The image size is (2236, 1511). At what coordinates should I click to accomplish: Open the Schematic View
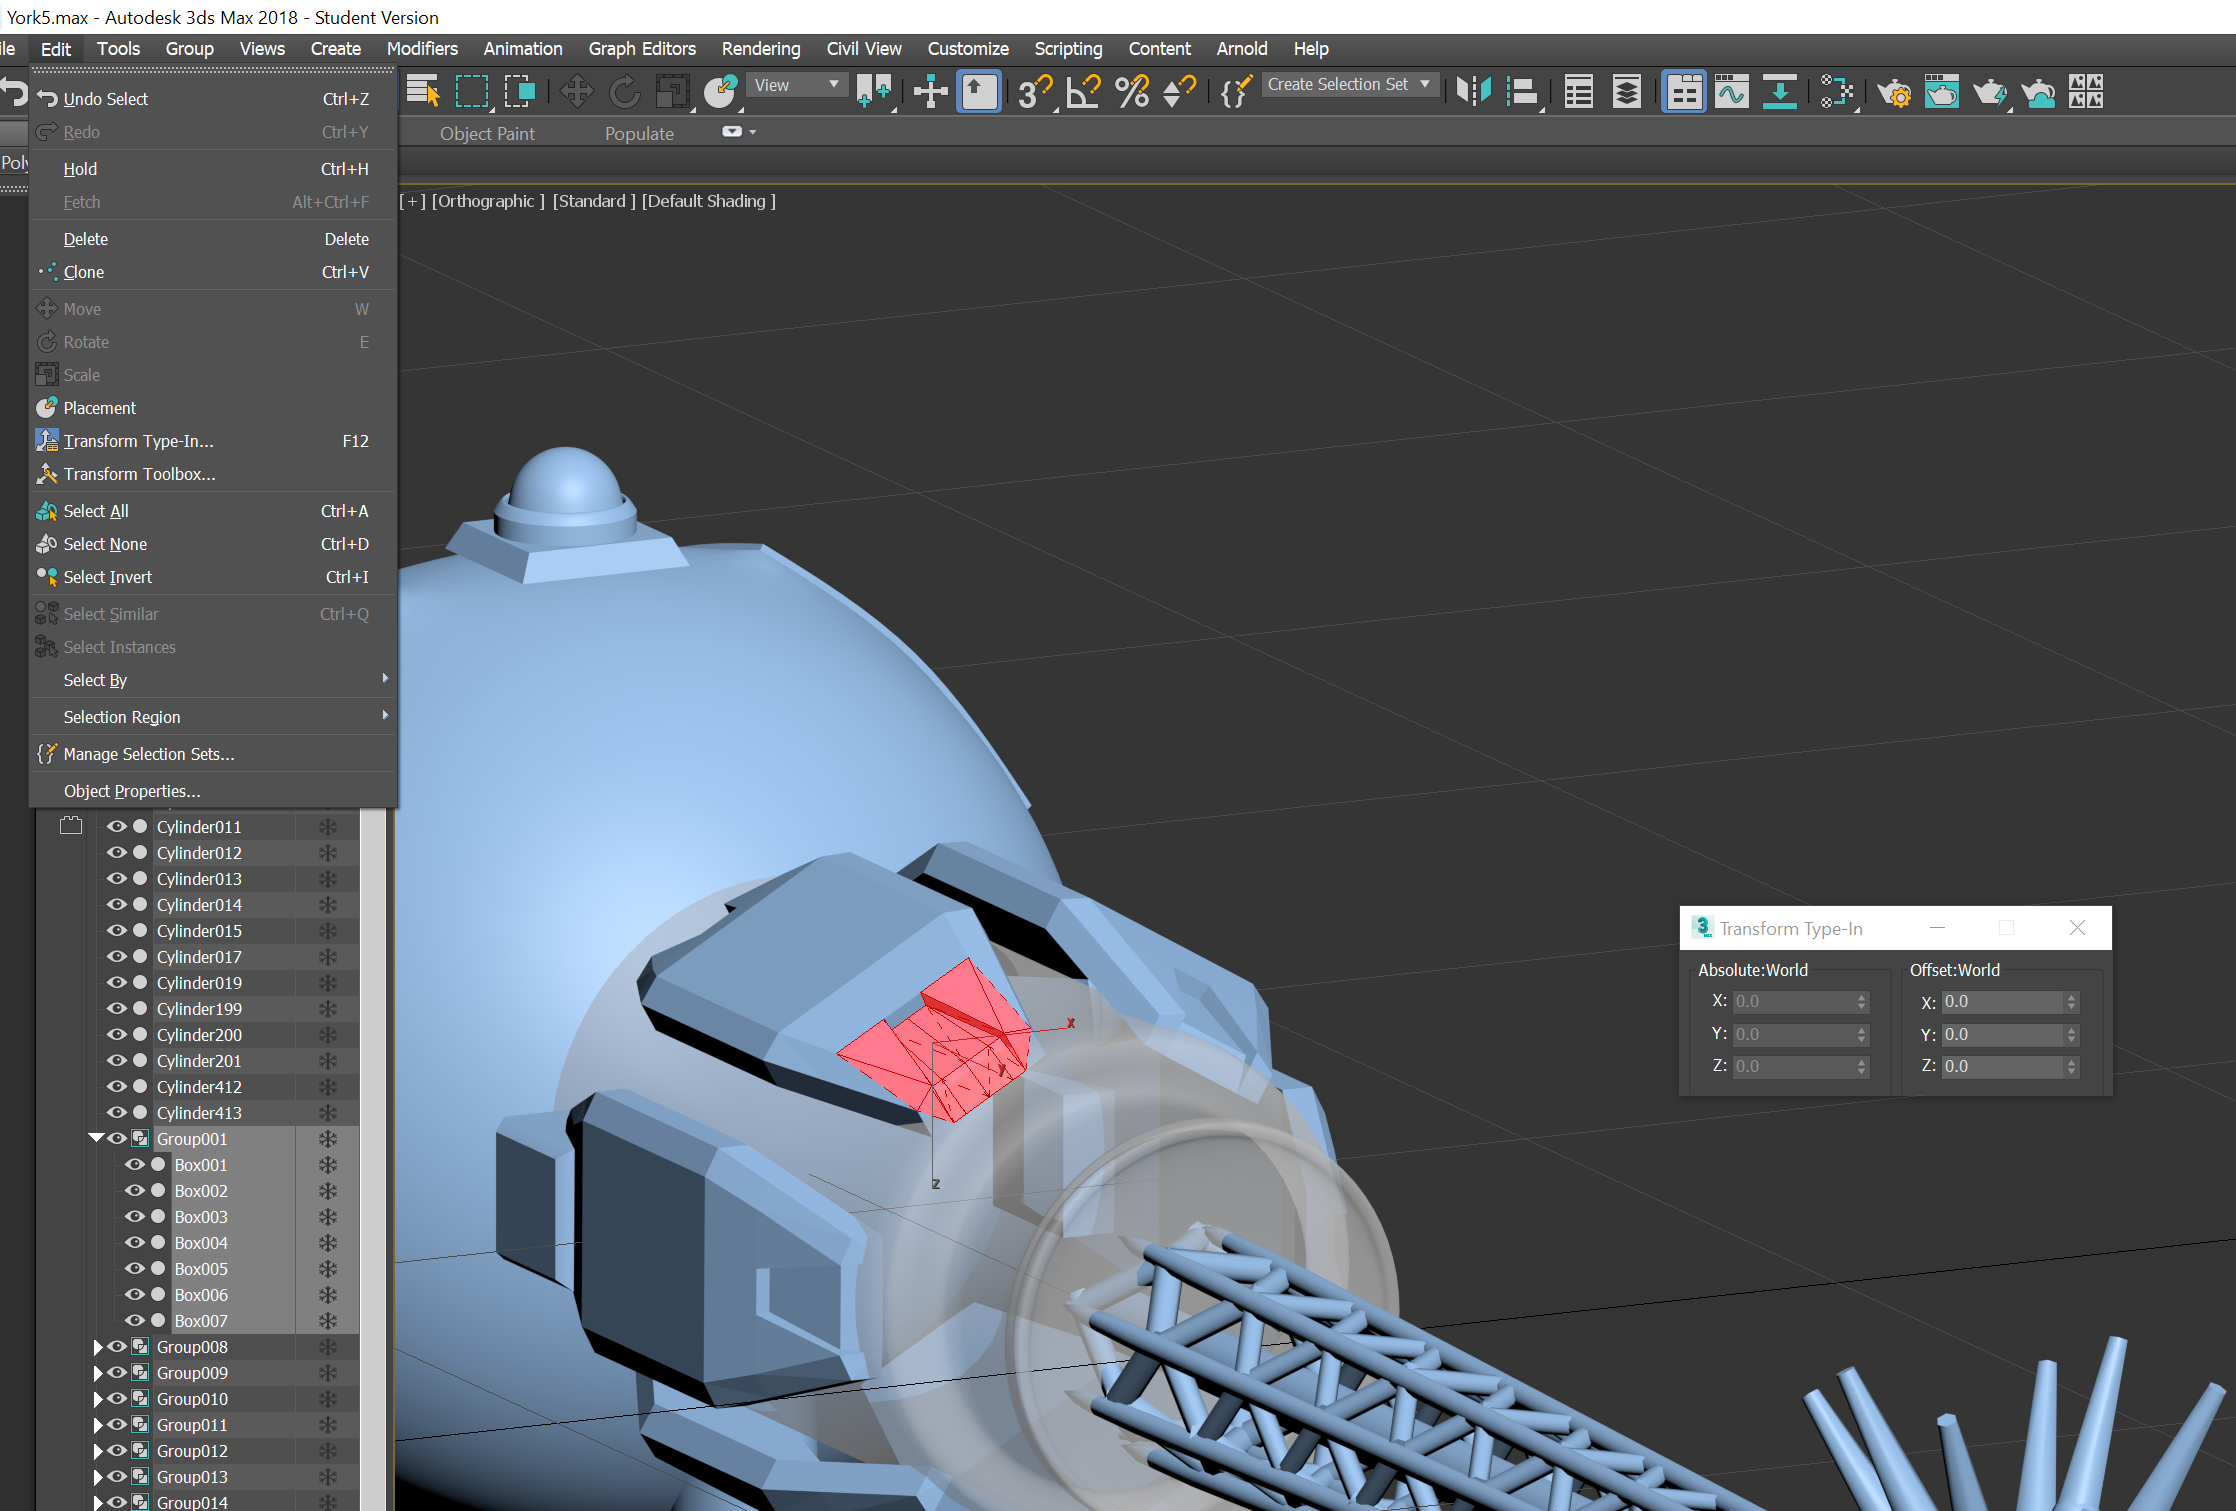point(1780,91)
